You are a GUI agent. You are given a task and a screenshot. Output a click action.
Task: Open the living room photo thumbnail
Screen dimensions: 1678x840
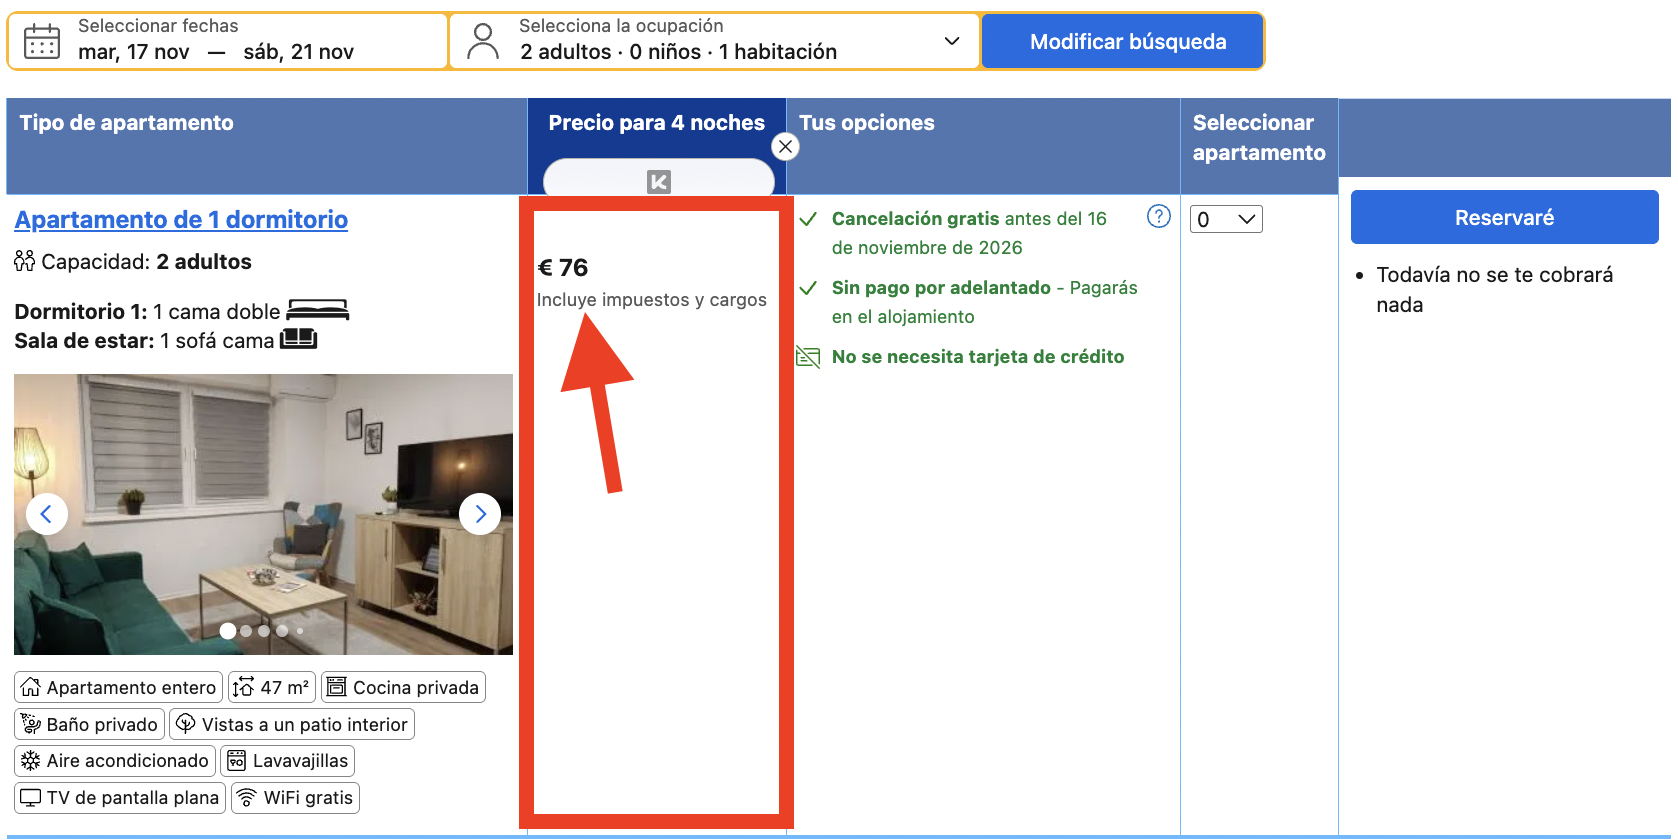click(263, 514)
